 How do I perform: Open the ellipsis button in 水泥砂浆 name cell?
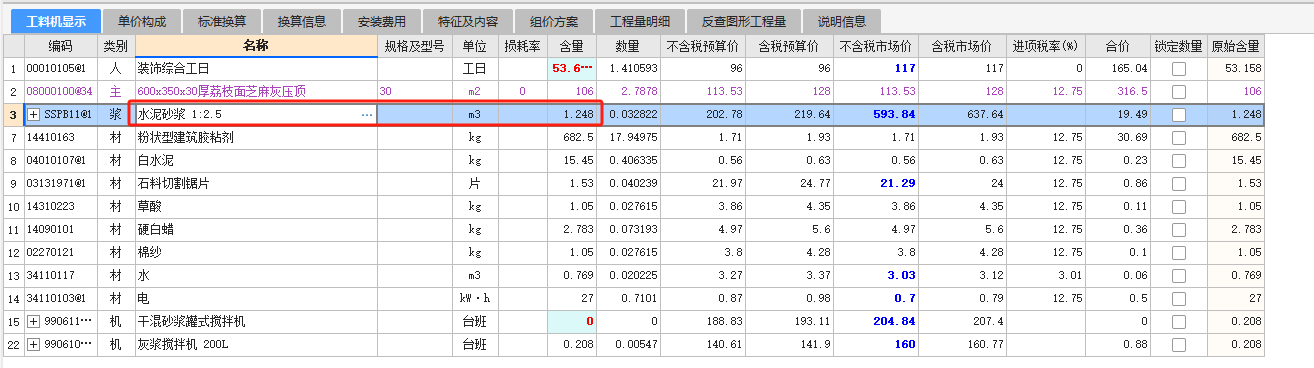click(367, 115)
